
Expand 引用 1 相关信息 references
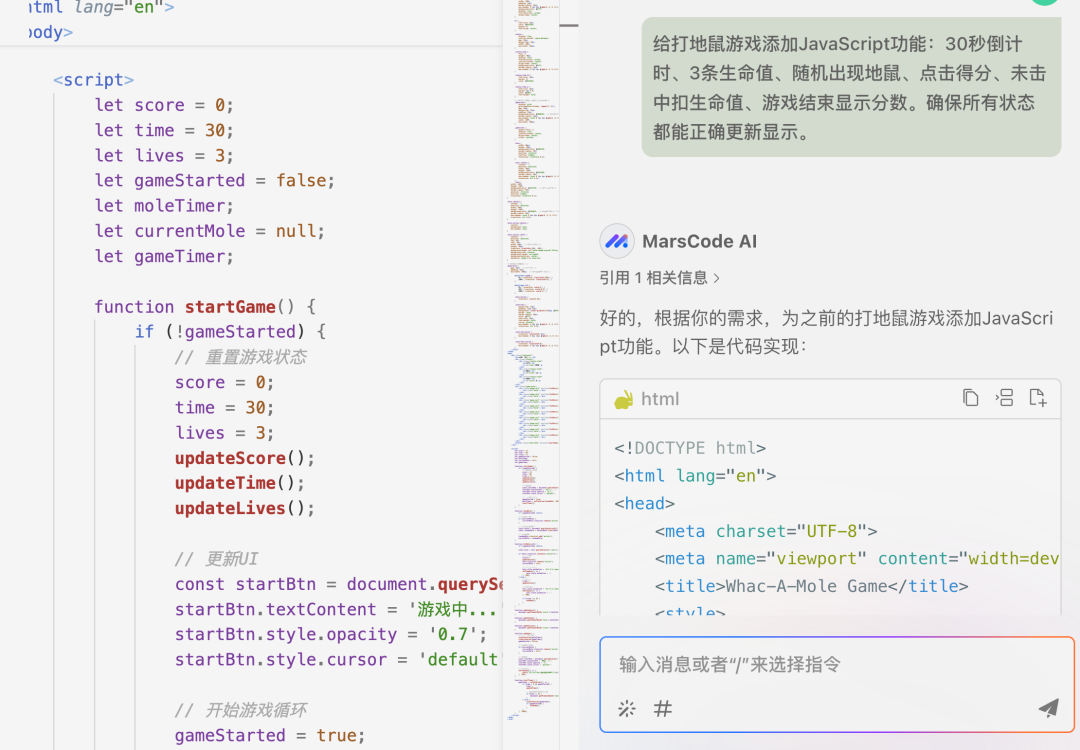[659, 278]
